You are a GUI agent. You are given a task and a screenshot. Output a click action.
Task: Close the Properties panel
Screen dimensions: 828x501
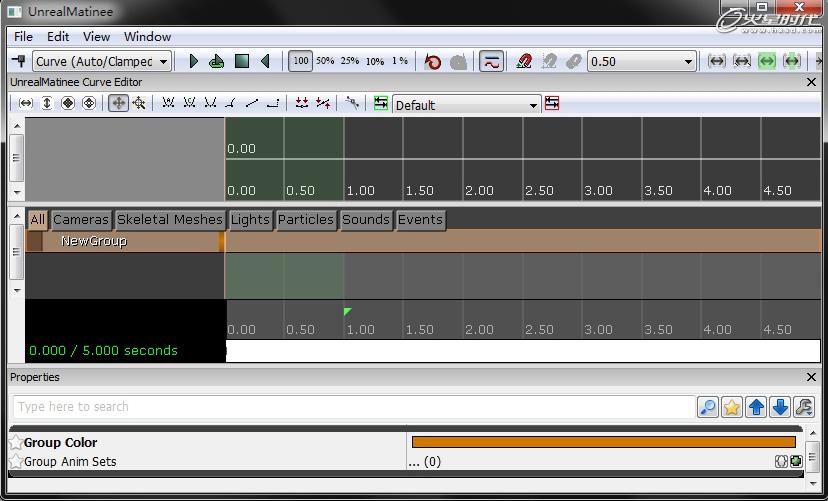pos(812,377)
